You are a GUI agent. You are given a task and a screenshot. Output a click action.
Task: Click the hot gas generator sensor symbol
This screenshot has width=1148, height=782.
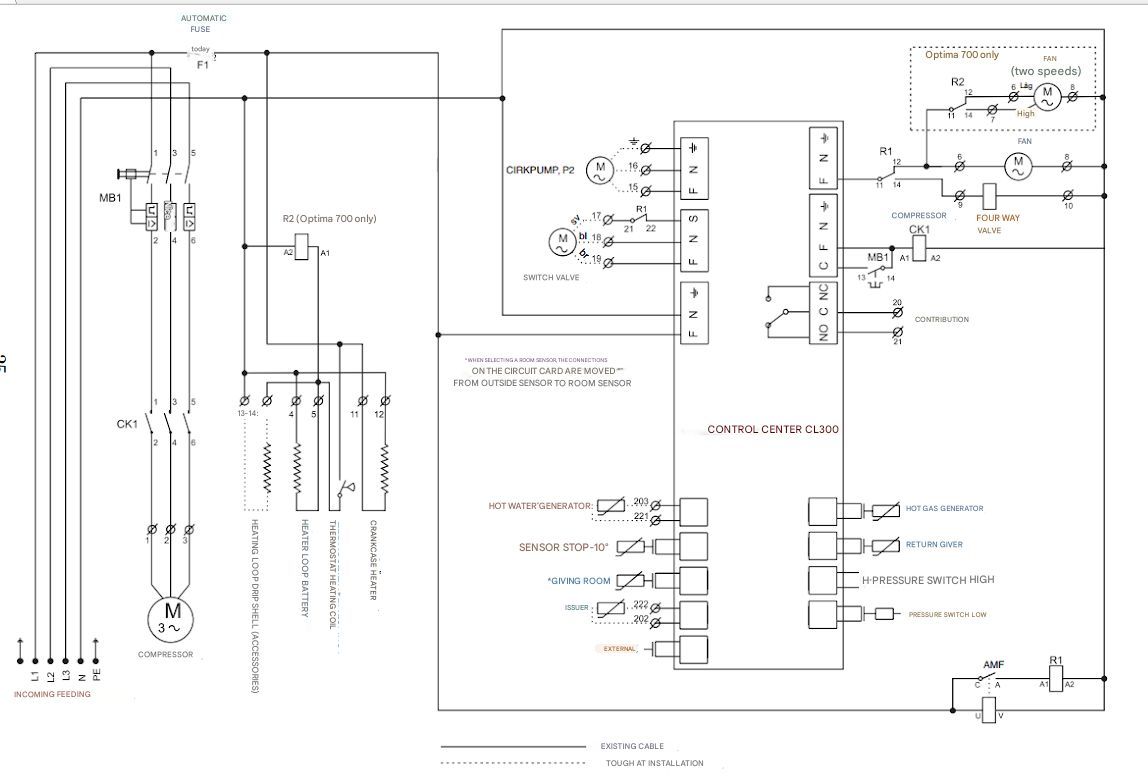click(885, 510)
